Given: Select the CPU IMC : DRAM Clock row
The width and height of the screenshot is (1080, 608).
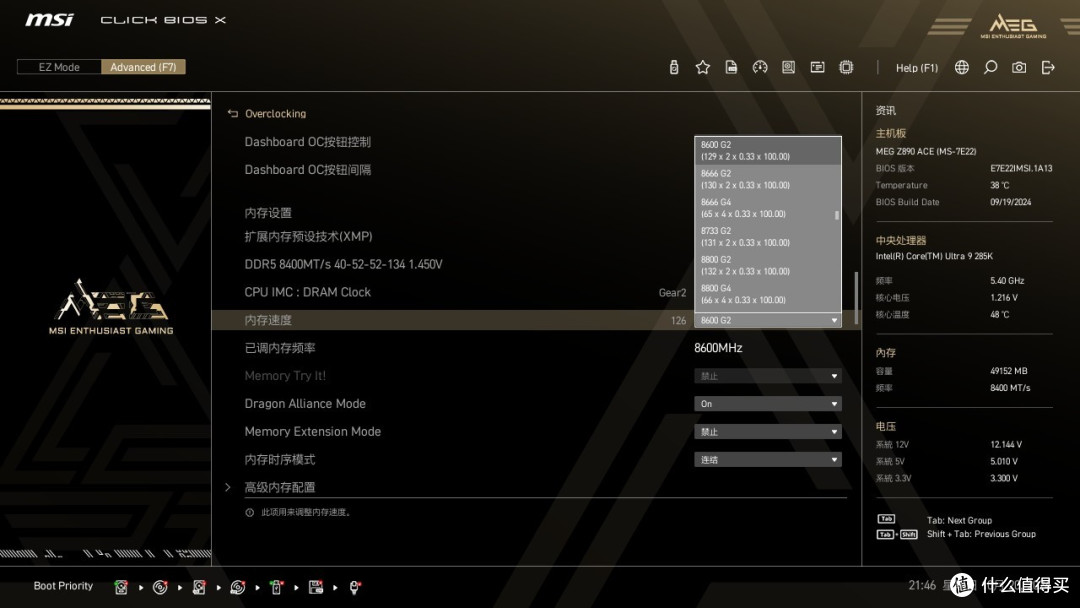Looking at the screenshot, I should 536,292.
